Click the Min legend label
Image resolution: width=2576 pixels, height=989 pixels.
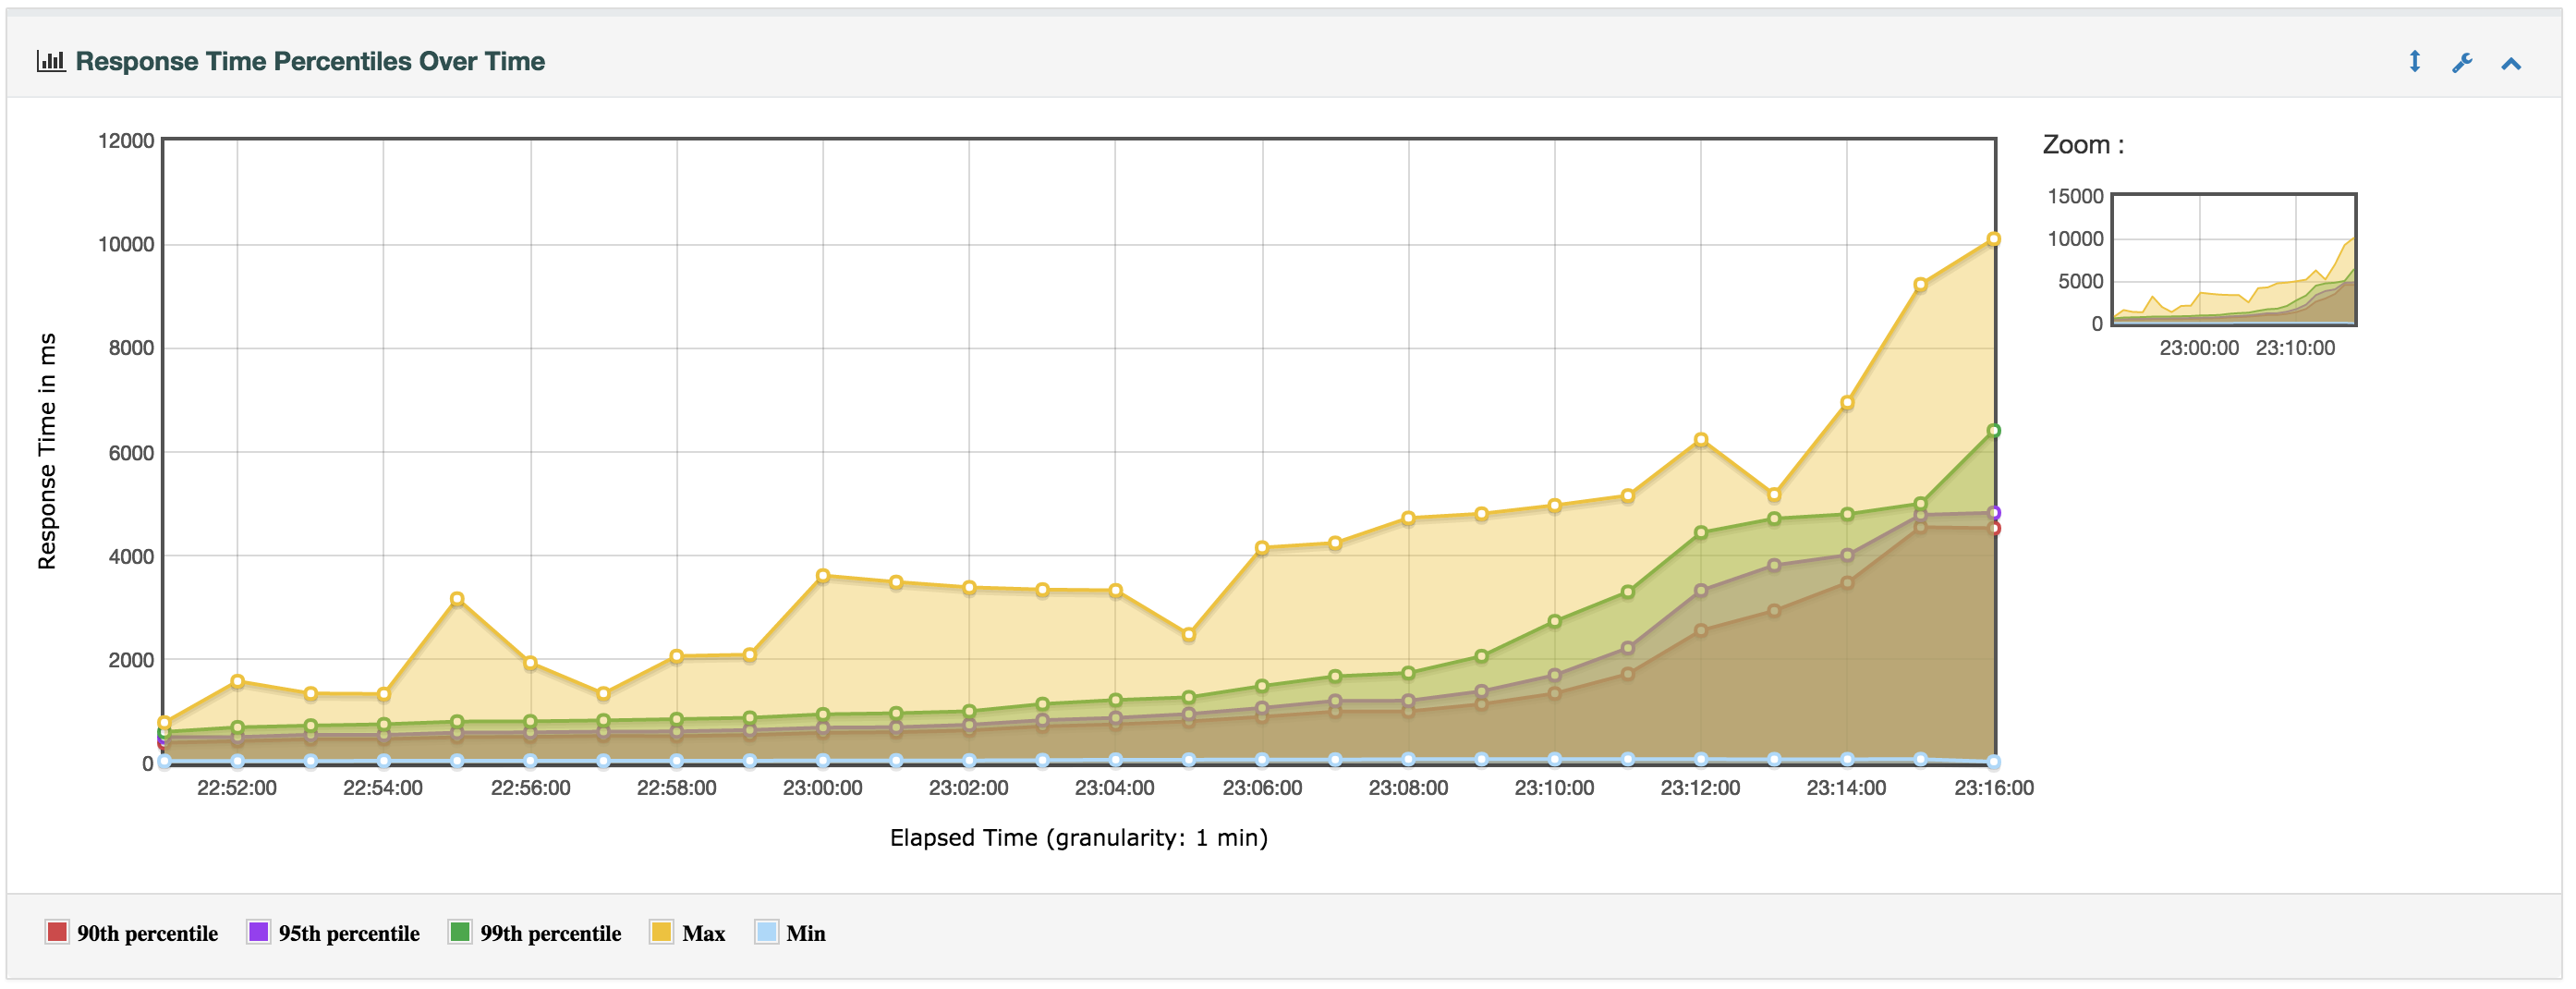[x=805, y=933]
